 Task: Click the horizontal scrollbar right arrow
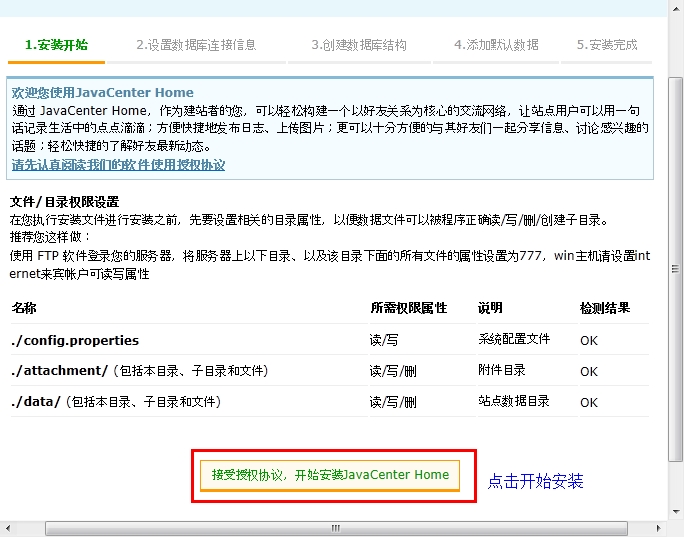coord(659,528)
